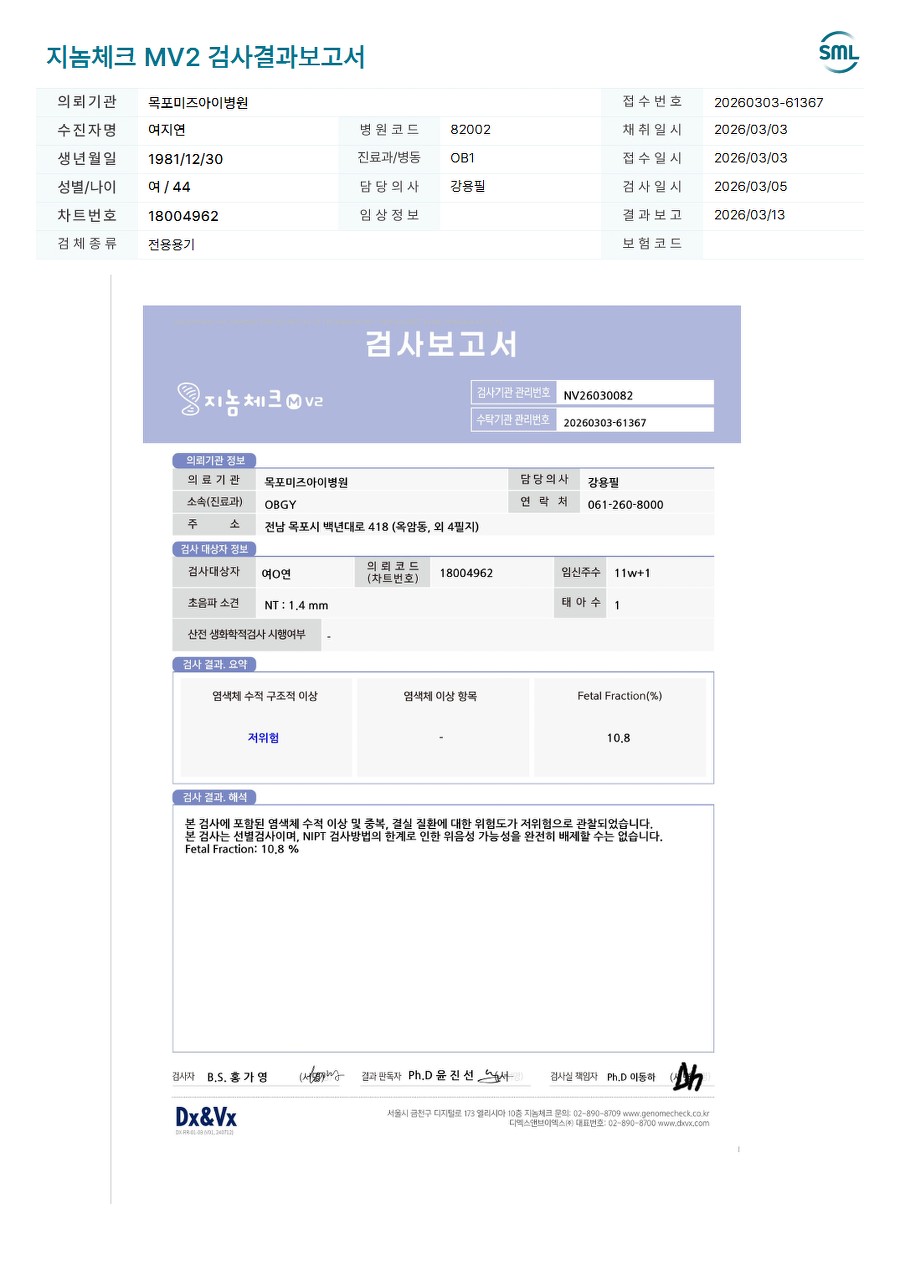Select the 연락처 number 061-260-8000
The width and height of the screenshot is (900, 1271).
pyautogui.click(x=625, y=505)
